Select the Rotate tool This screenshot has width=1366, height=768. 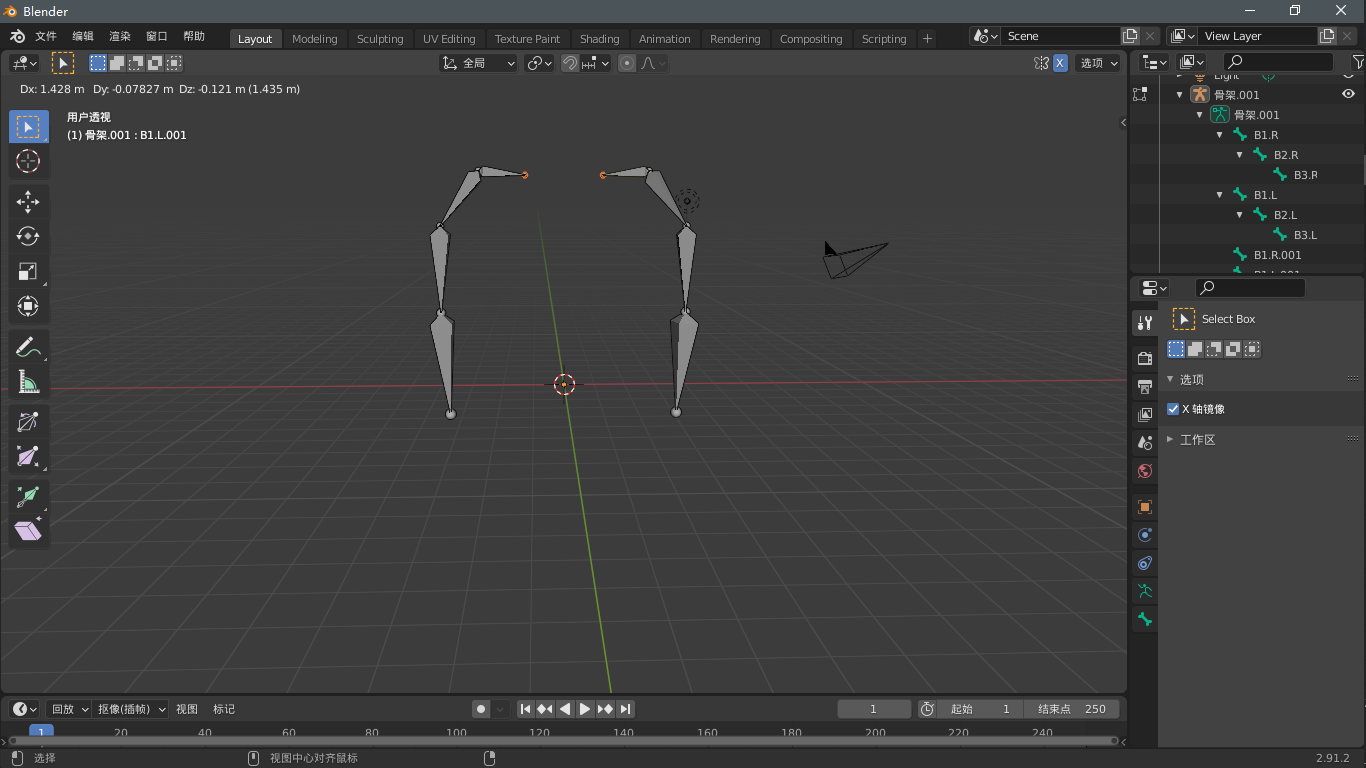(29, 236)
